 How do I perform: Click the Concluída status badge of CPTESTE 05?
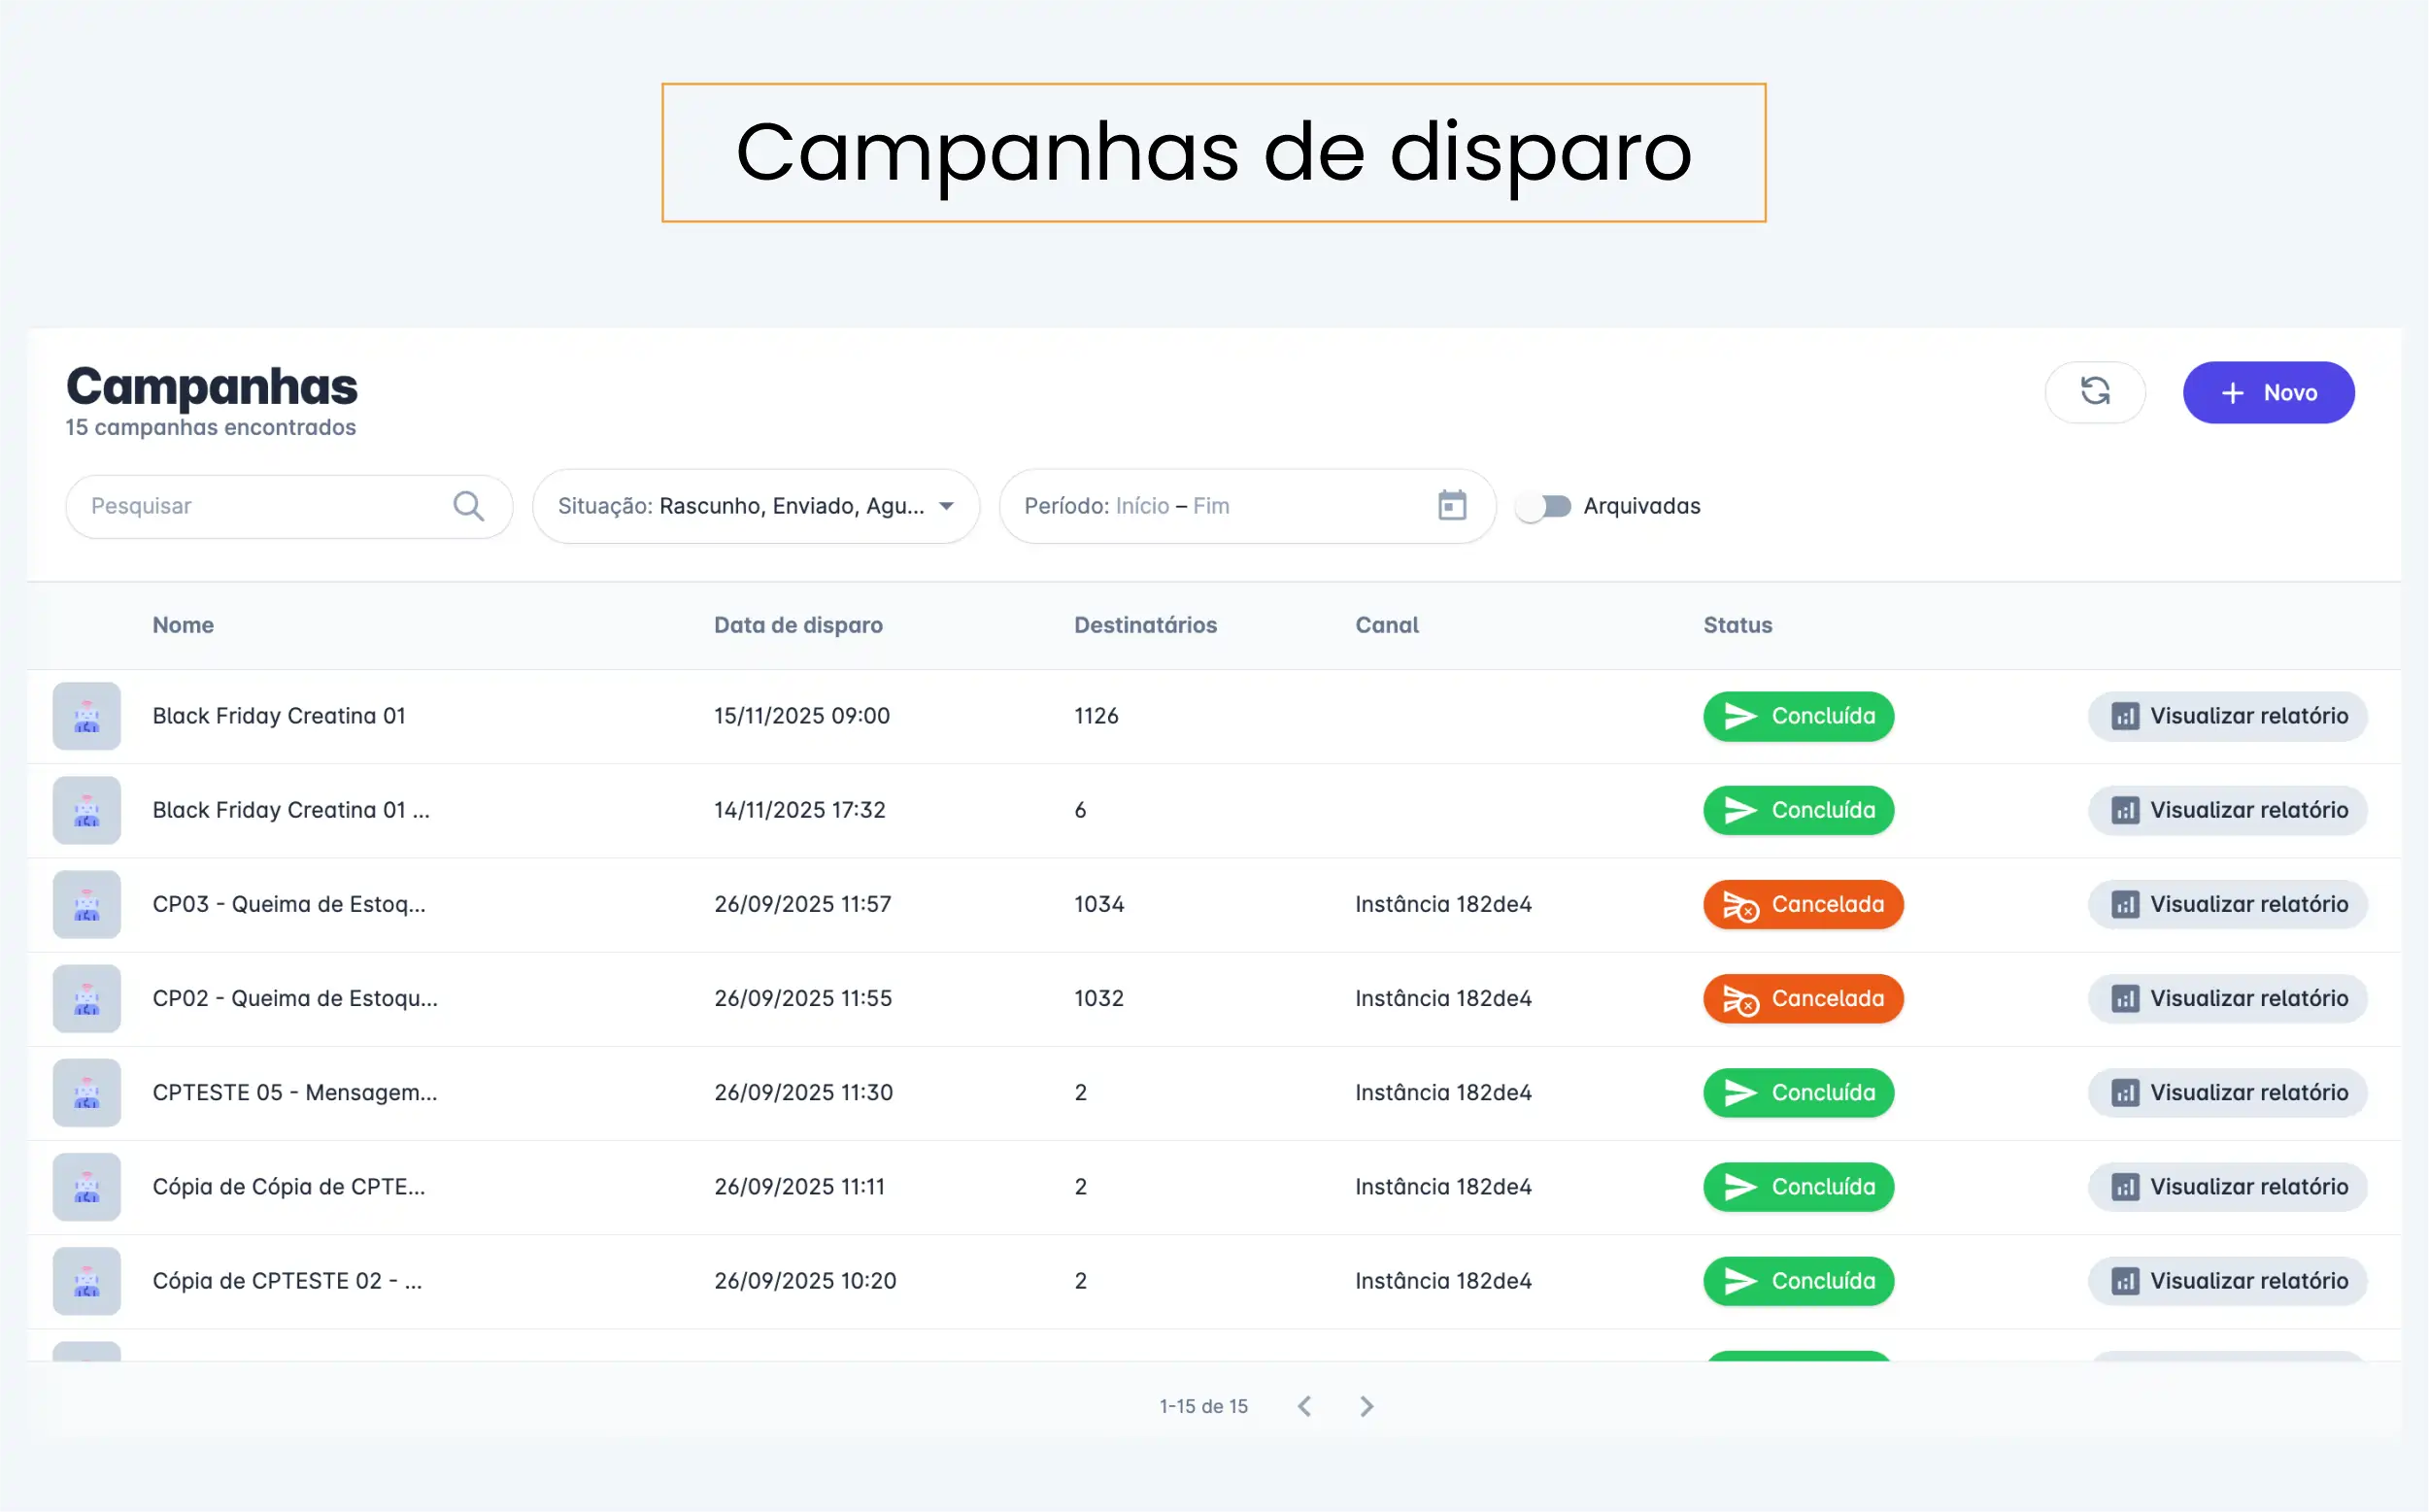click(1798, 1092)
